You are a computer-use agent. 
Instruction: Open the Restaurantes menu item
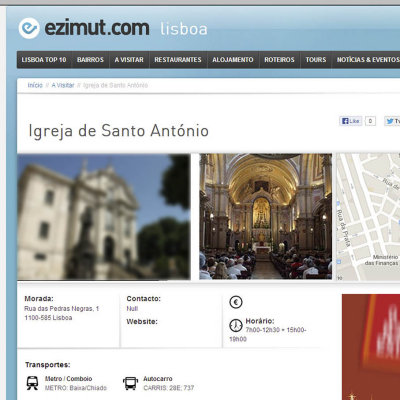click(x=178, y=60)
